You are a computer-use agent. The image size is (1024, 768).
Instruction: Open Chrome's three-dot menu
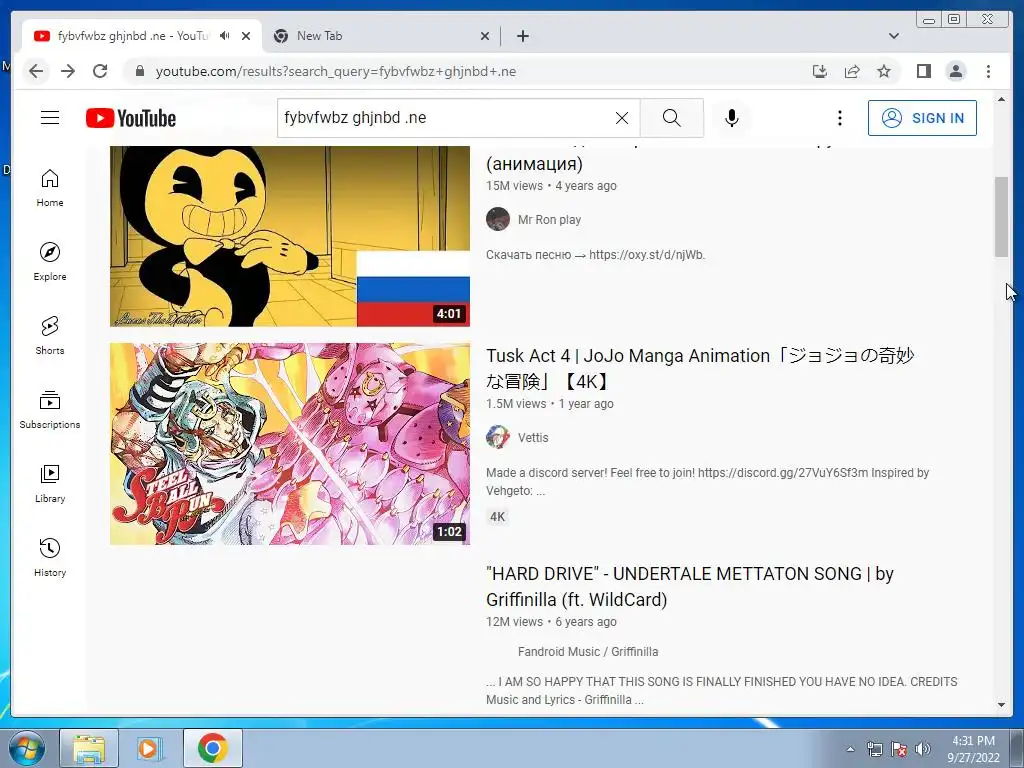tap(988, 71)
